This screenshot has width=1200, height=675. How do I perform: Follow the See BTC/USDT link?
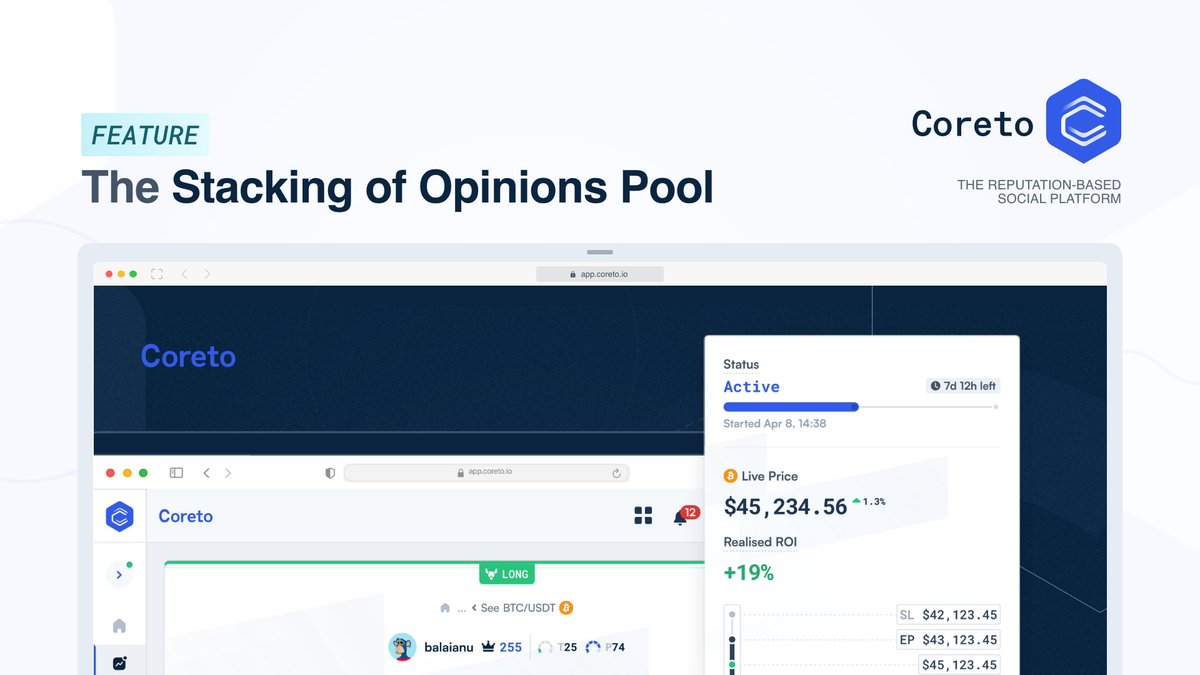[518, 608]
